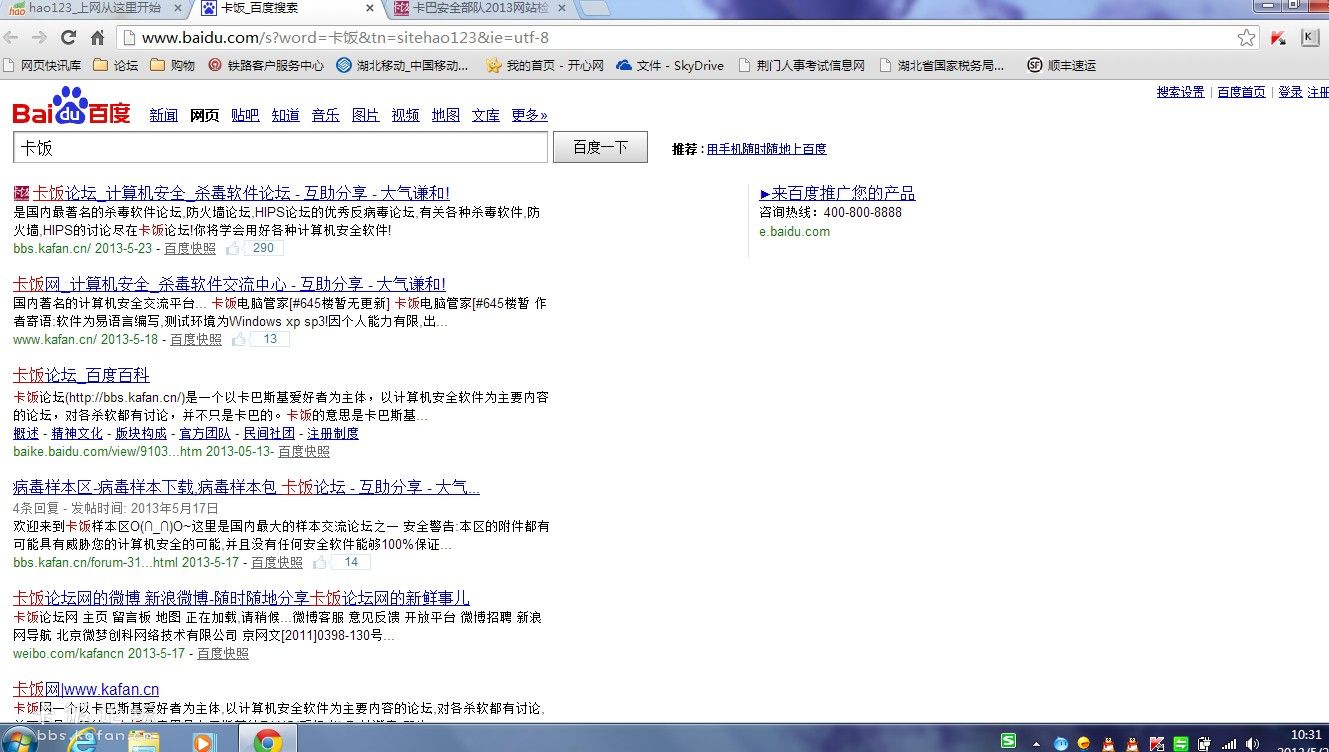The image size is (1329, 752).
Task: Open the Kaspersky URL advisor extension icon
Action: click(1278, 38)
